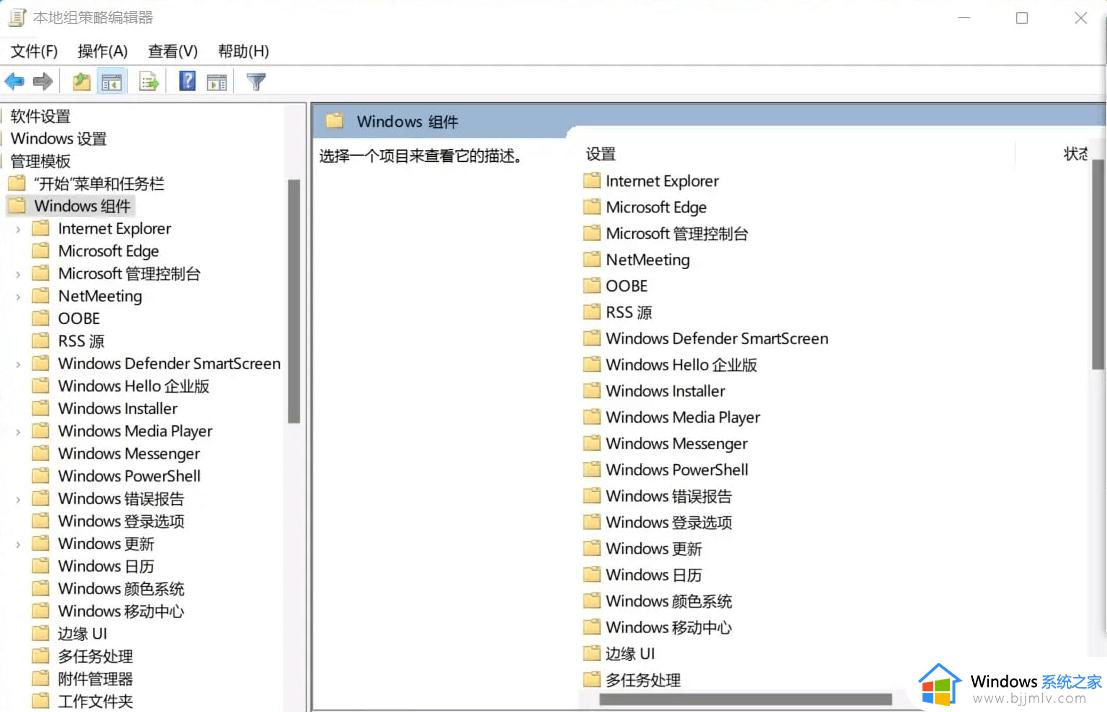Click the Windows 组件 header folder icon
This screenshot has width=1107, height=712.
335,121
